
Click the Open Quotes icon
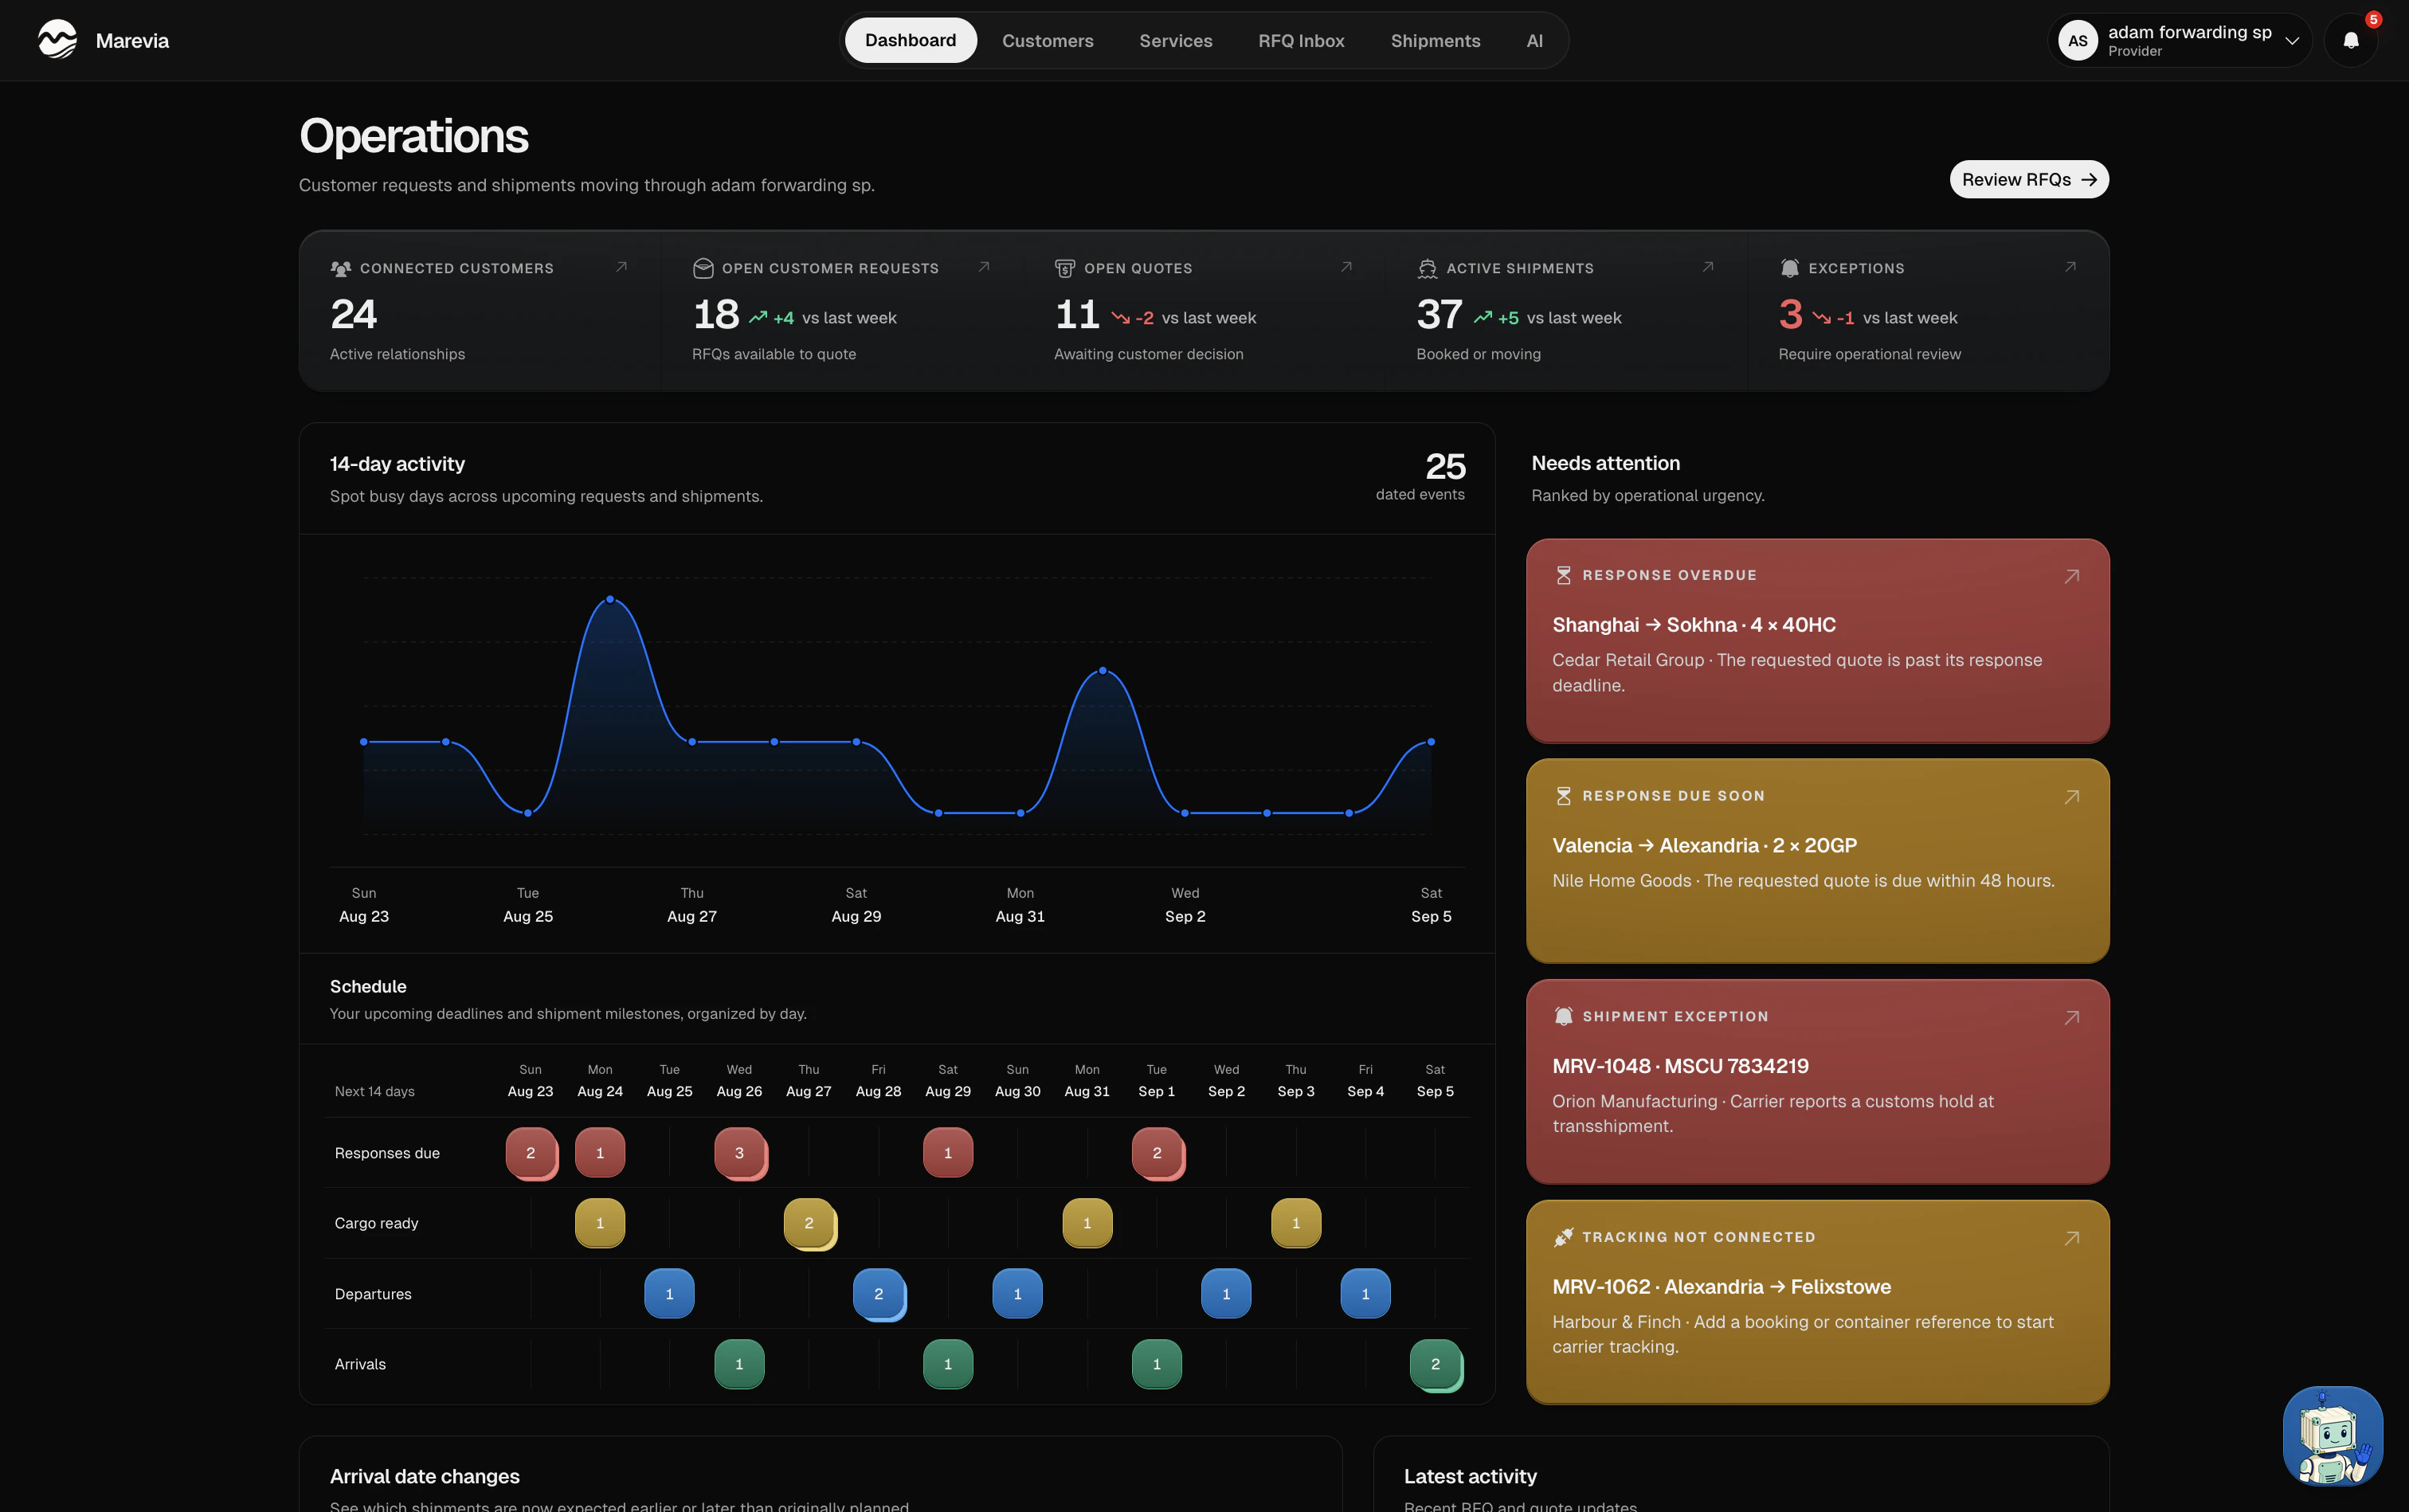[1065, 268]
